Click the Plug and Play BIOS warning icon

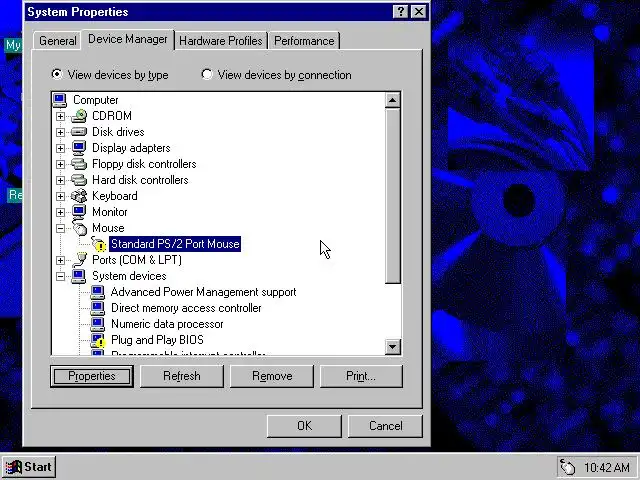pyautogui.click(x=98, y=340)
